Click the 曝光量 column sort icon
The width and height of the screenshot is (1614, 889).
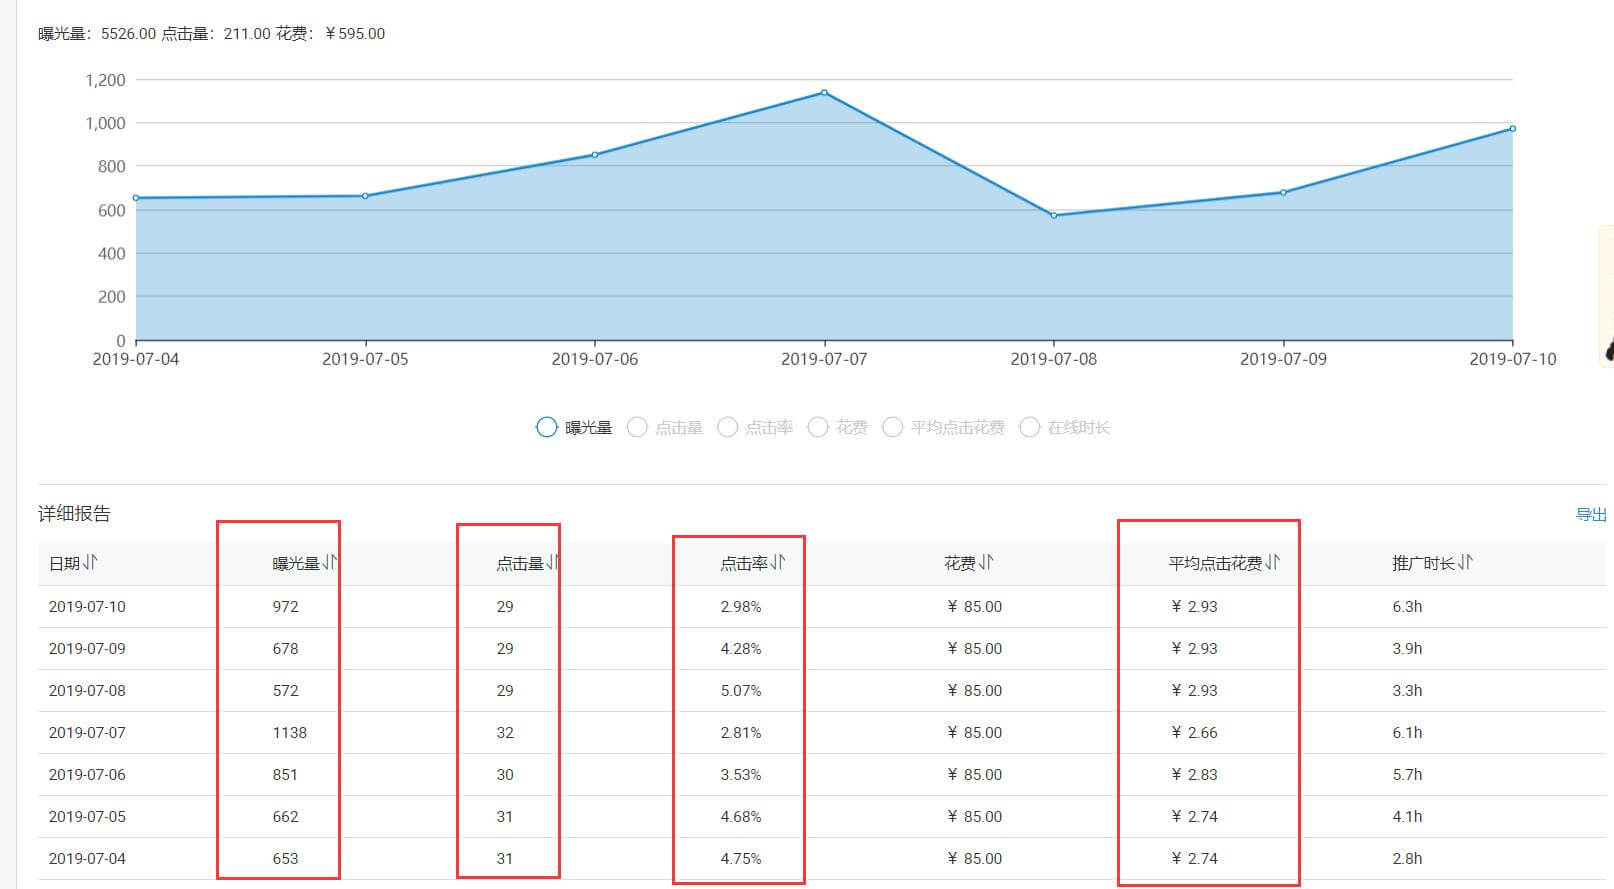pyautogui.click(x=330, y=563)
